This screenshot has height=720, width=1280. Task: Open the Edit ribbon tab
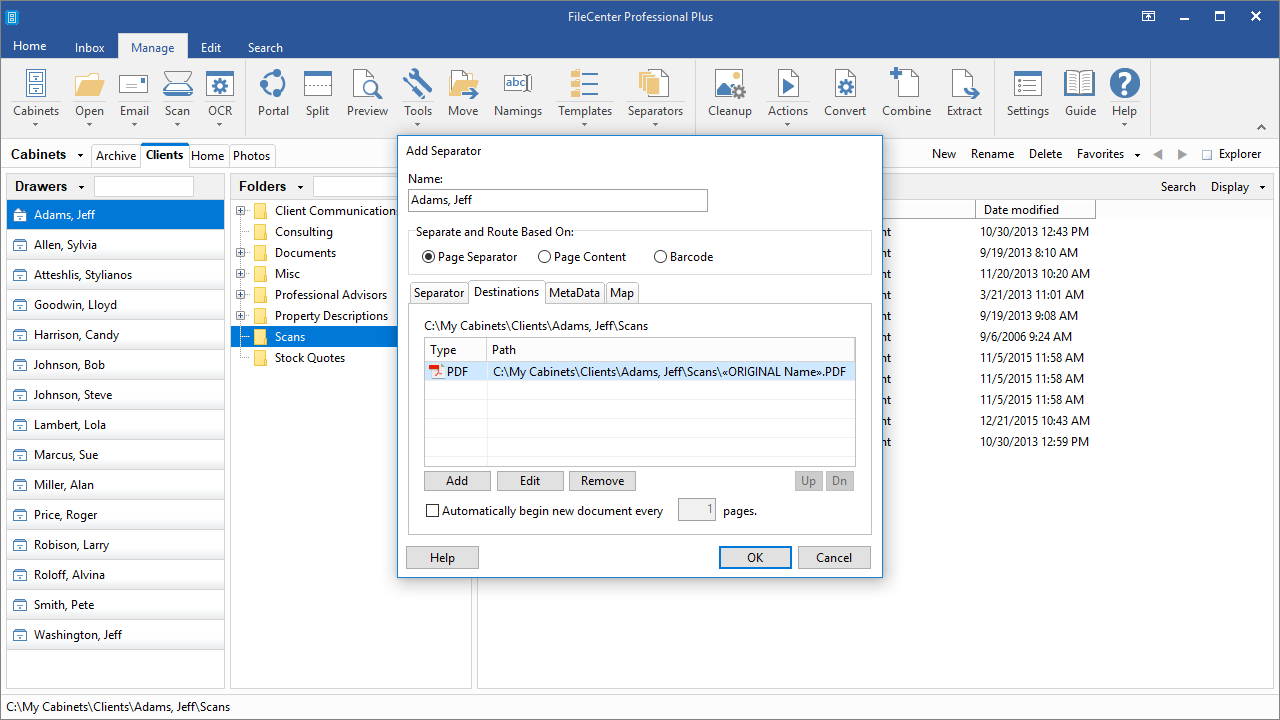pyautogui.click(x=211, y=47)
